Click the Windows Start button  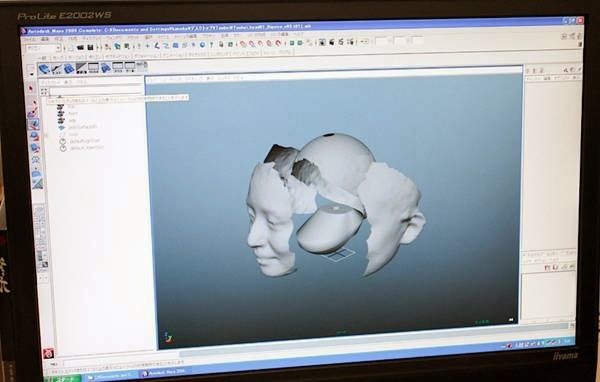(x=63, y=379)
